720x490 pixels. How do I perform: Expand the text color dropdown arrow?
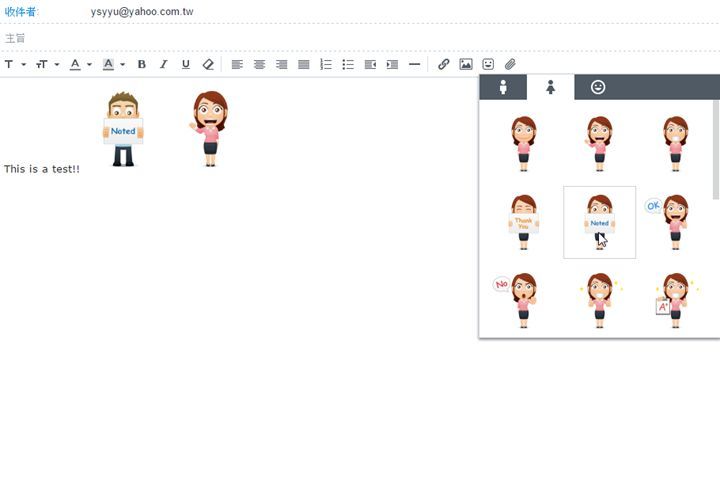90,64
